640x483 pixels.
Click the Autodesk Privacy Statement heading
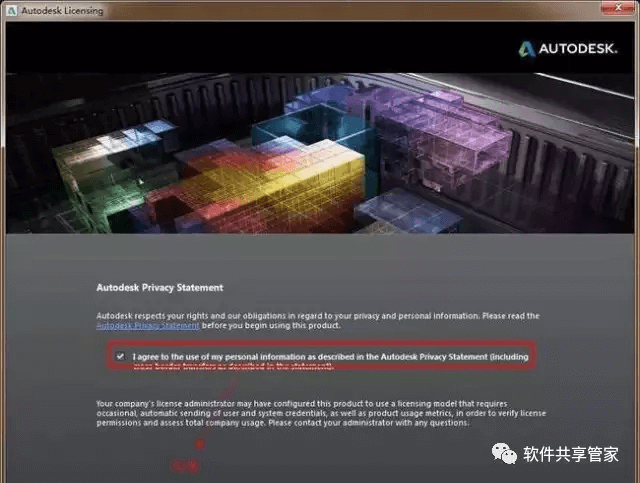[x=160, y=287]
